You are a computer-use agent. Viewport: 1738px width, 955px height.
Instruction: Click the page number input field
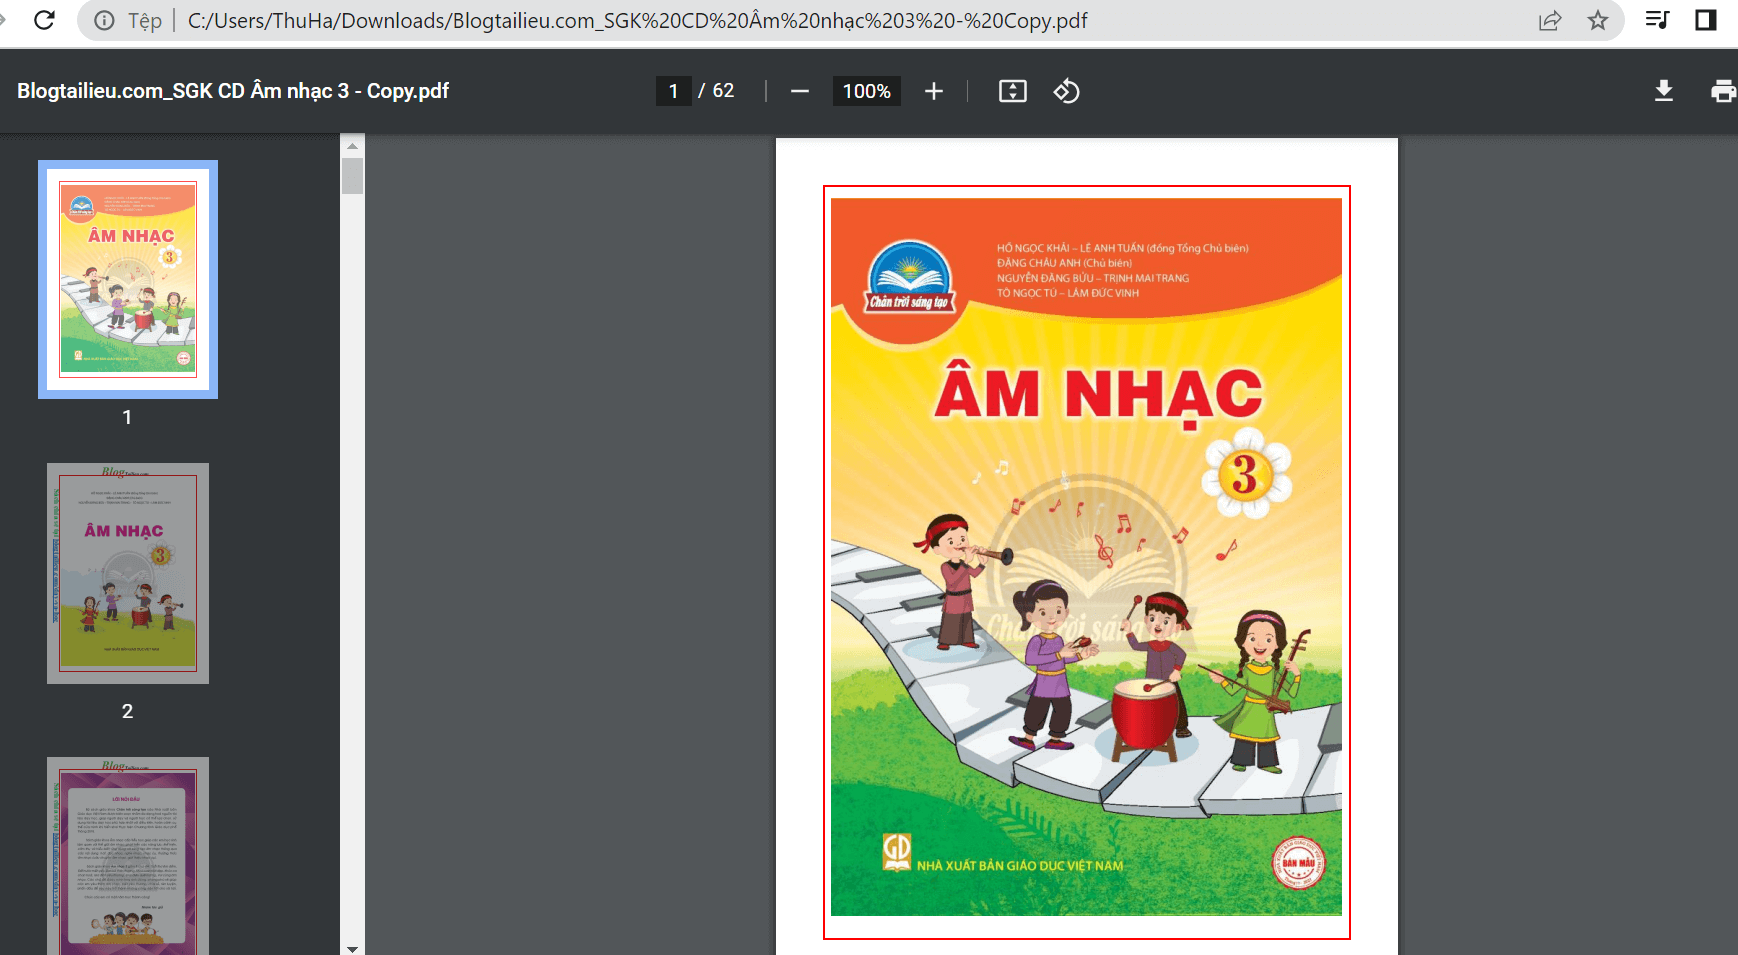pos(674,91)
